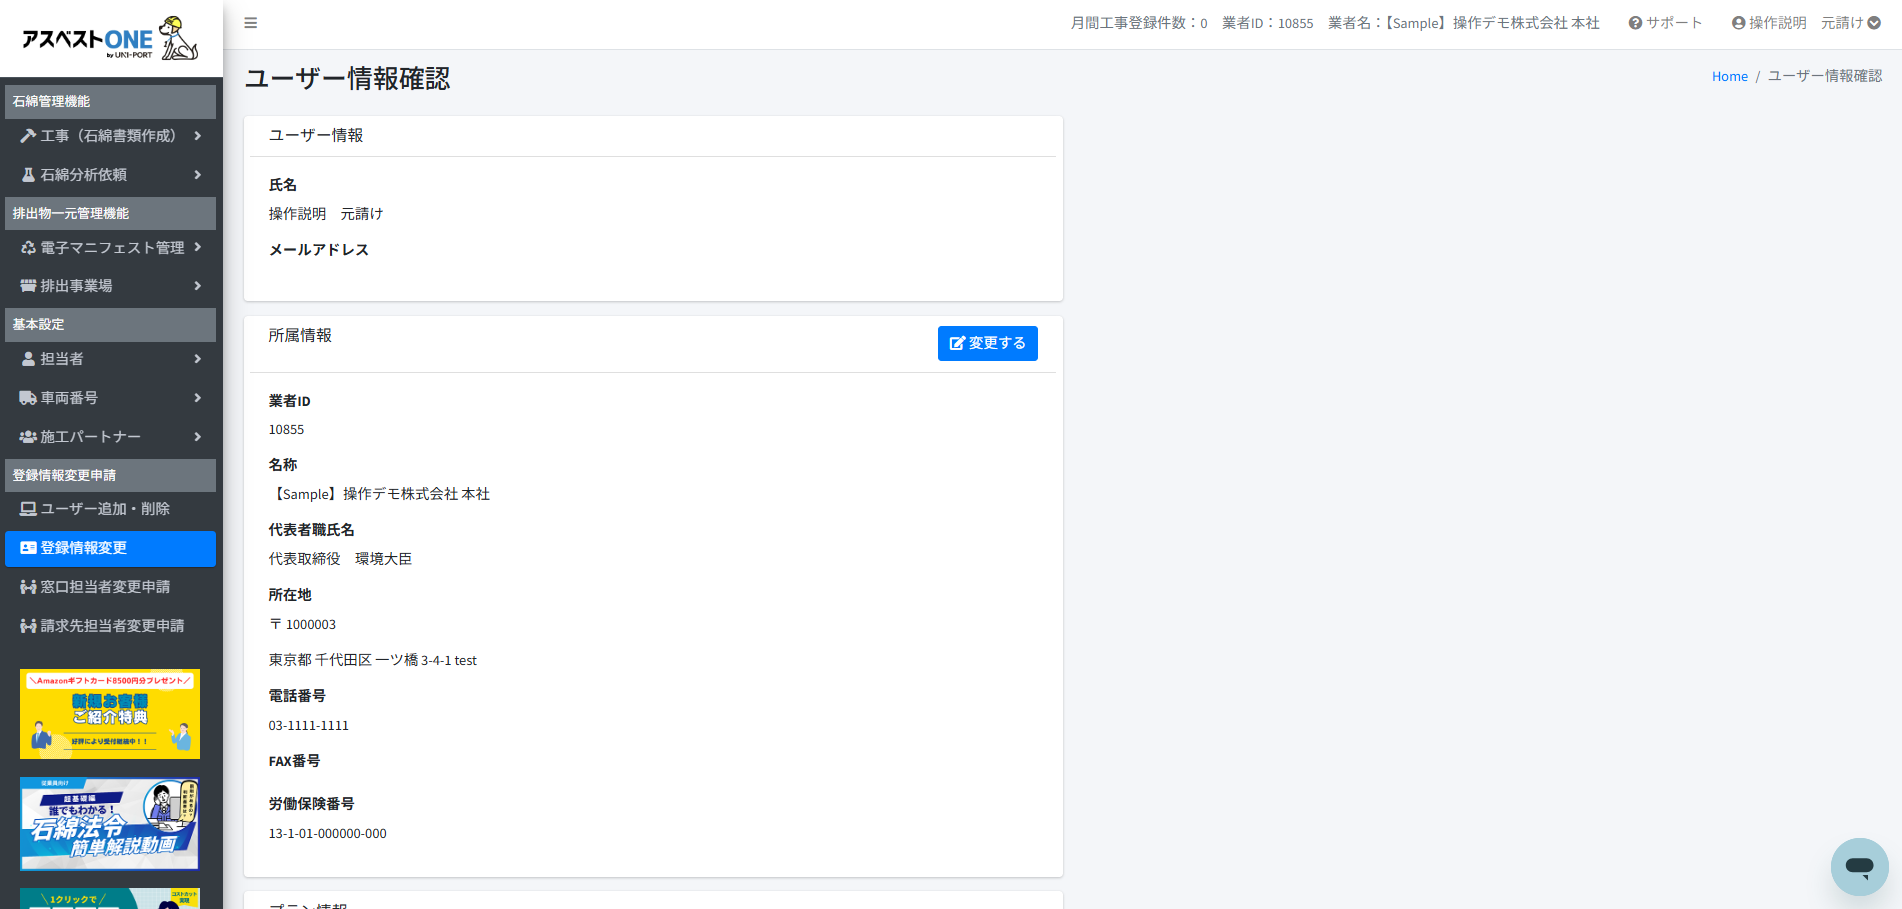
Task: Follow the Home breadcrumb link
Action: [1729, 76]
